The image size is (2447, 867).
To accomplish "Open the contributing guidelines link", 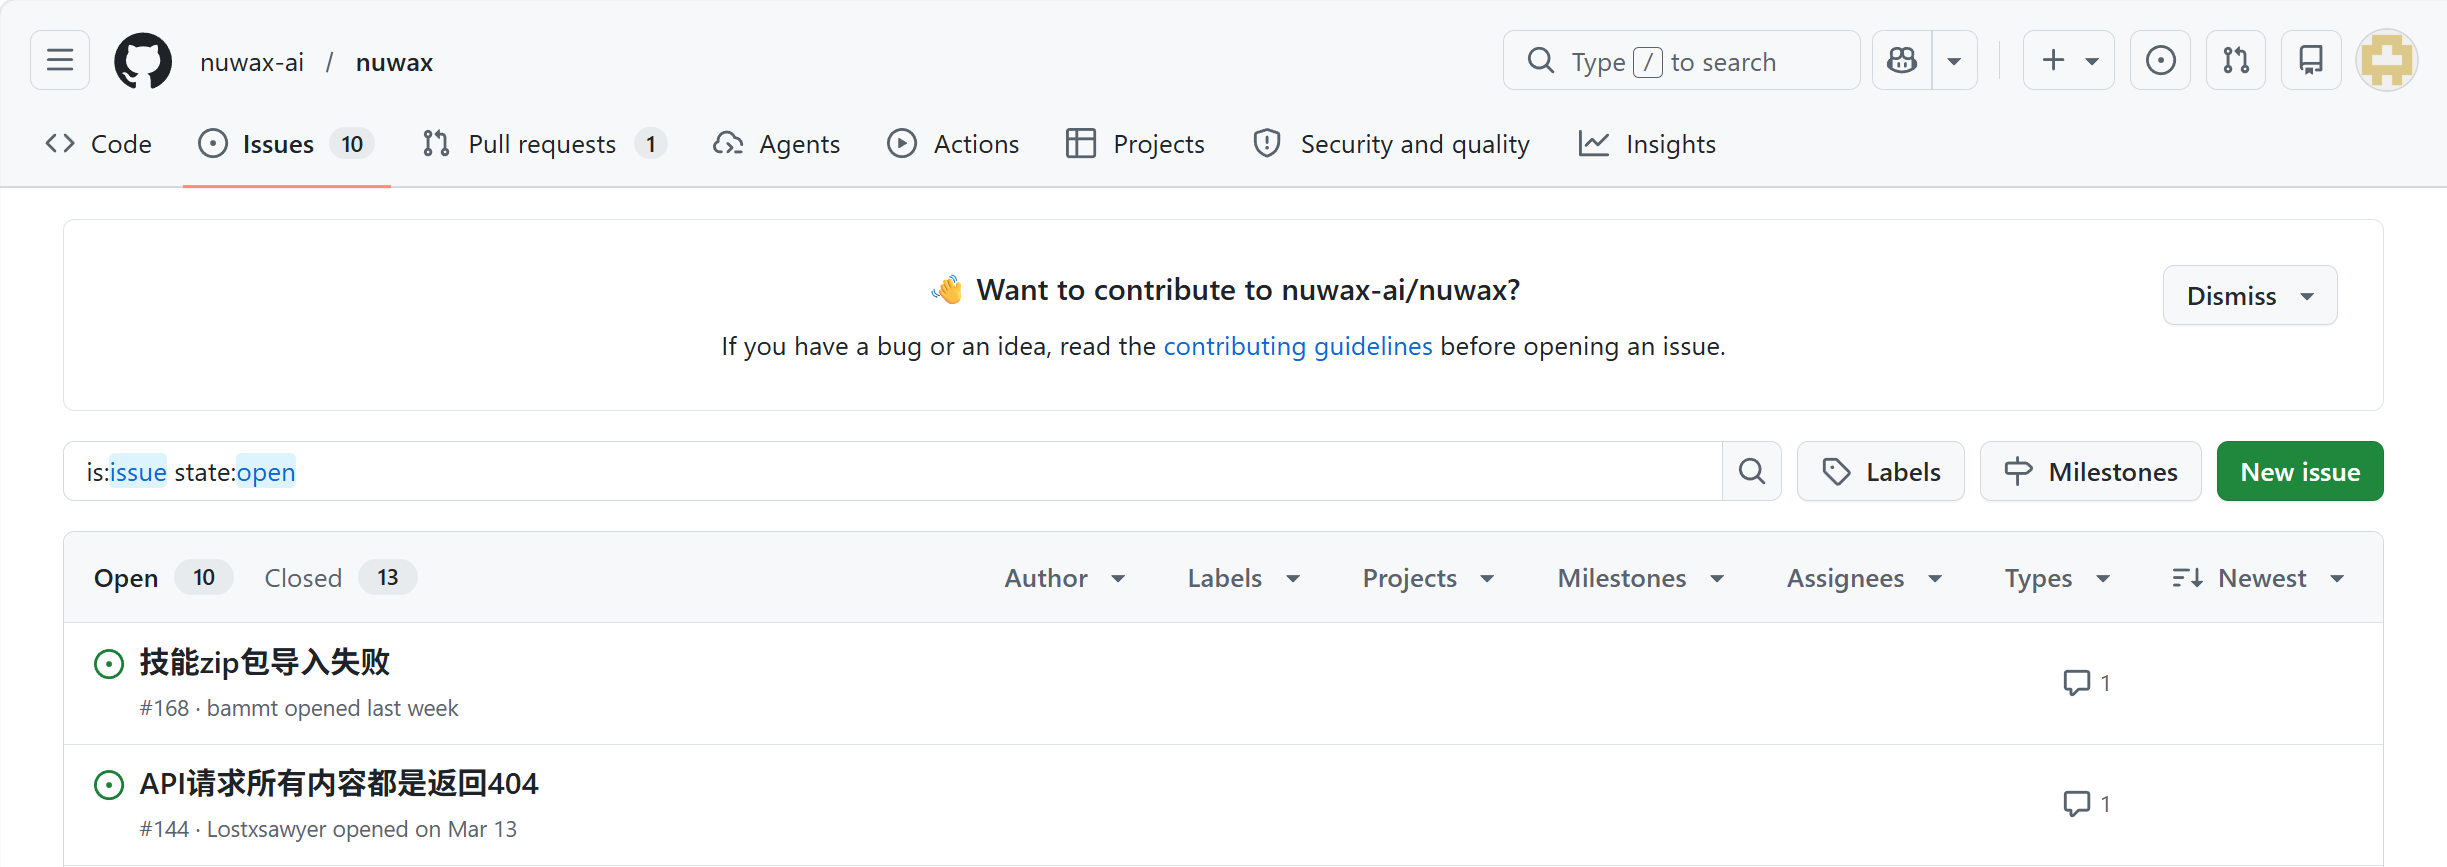I will tap(1298, 346).
